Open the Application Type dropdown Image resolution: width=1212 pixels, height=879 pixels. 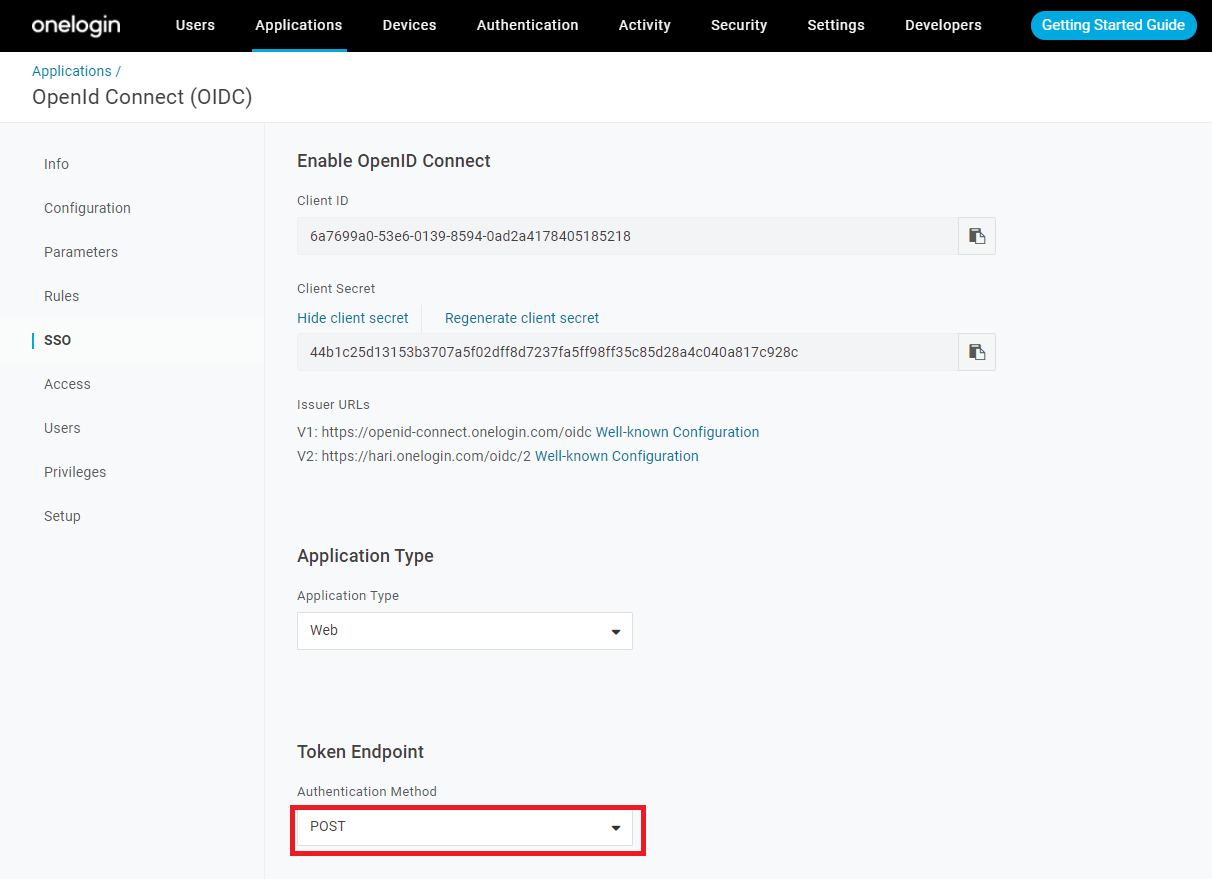[464, 631]
